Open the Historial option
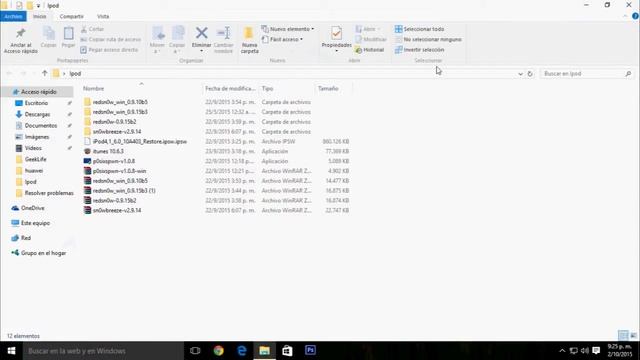The image size is (640, 360). 369,50
